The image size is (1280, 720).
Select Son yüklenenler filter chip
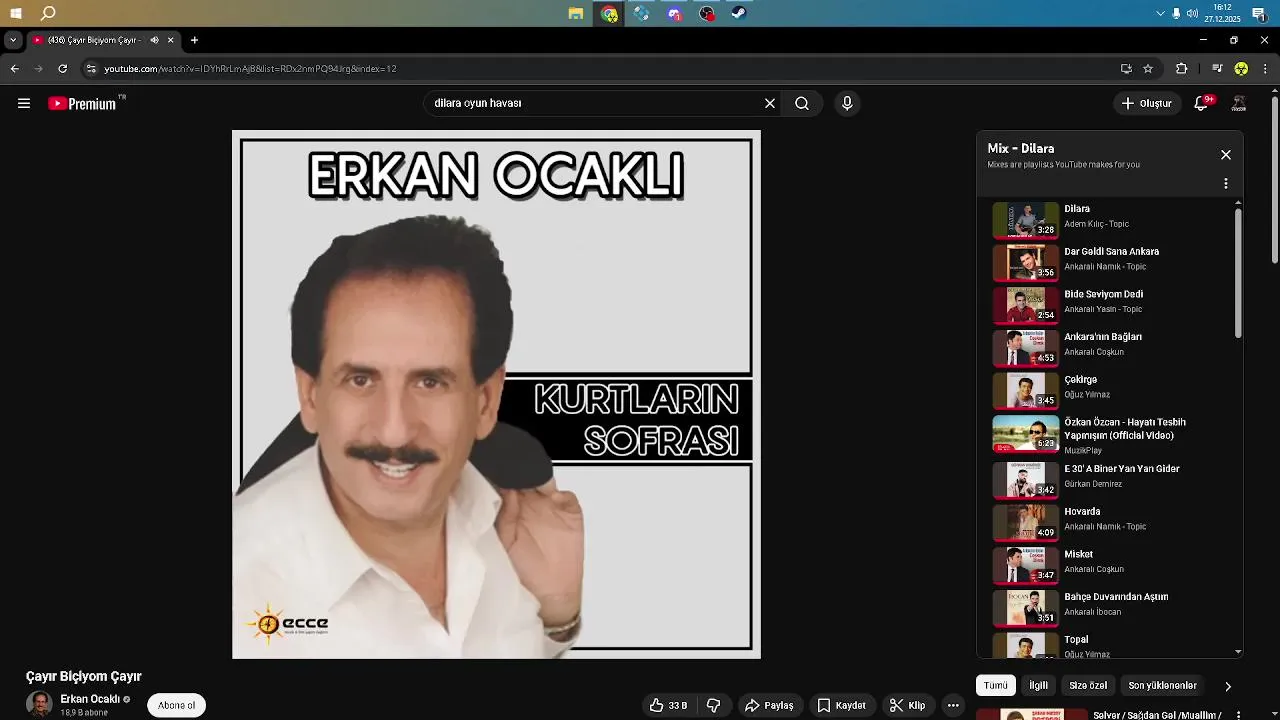click(1163, 685)
